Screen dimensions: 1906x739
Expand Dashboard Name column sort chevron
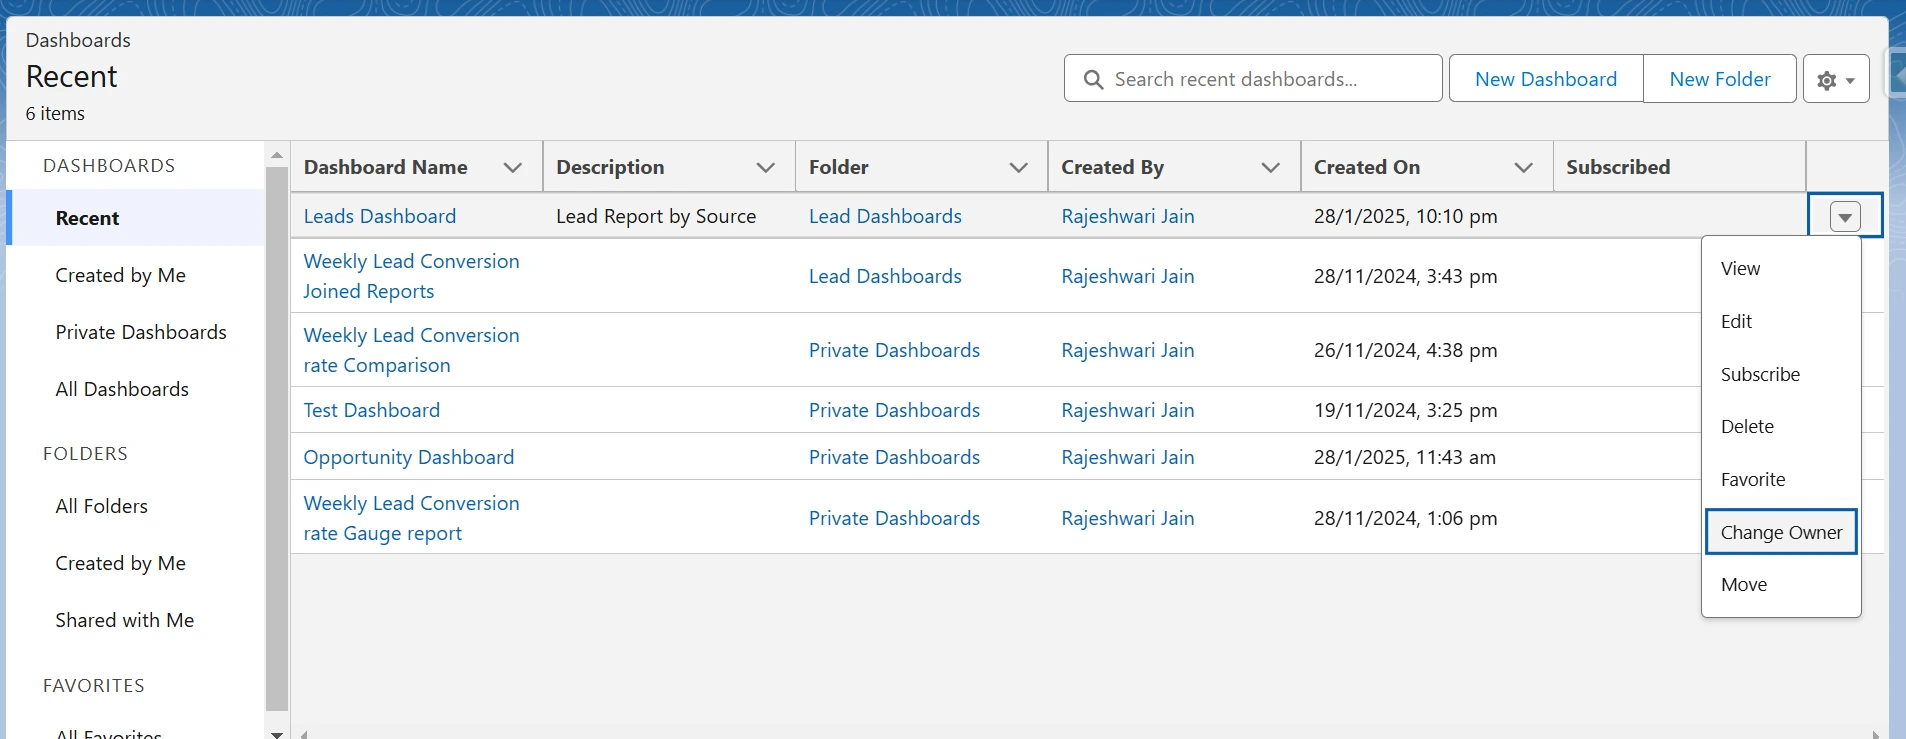pos(513,167)
